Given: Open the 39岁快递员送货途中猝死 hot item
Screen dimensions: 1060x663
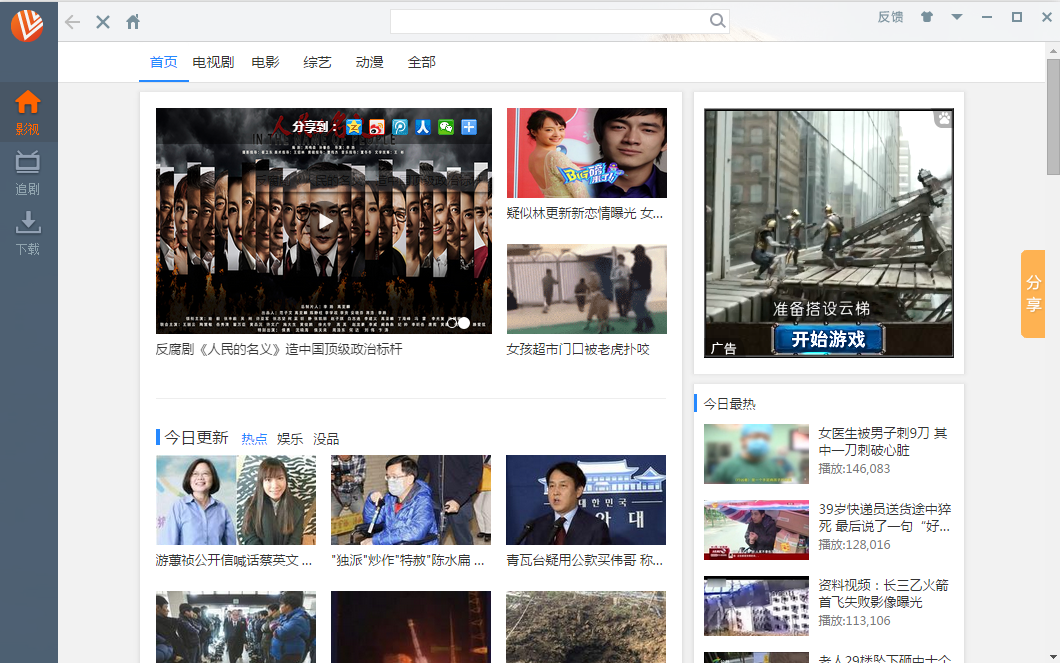Looking at the screenshot, I should point(884,517).
